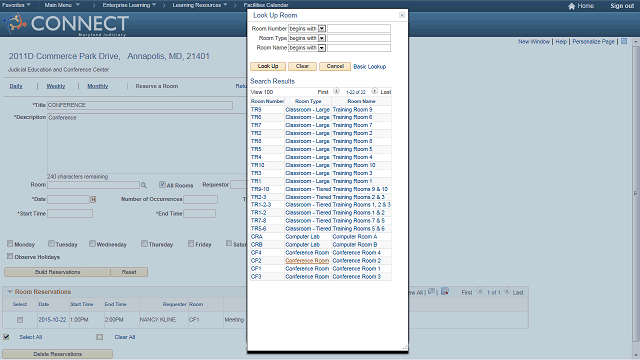640x360 pixels.
Task: Open the calendar picker next to Date
Action: 93,199
